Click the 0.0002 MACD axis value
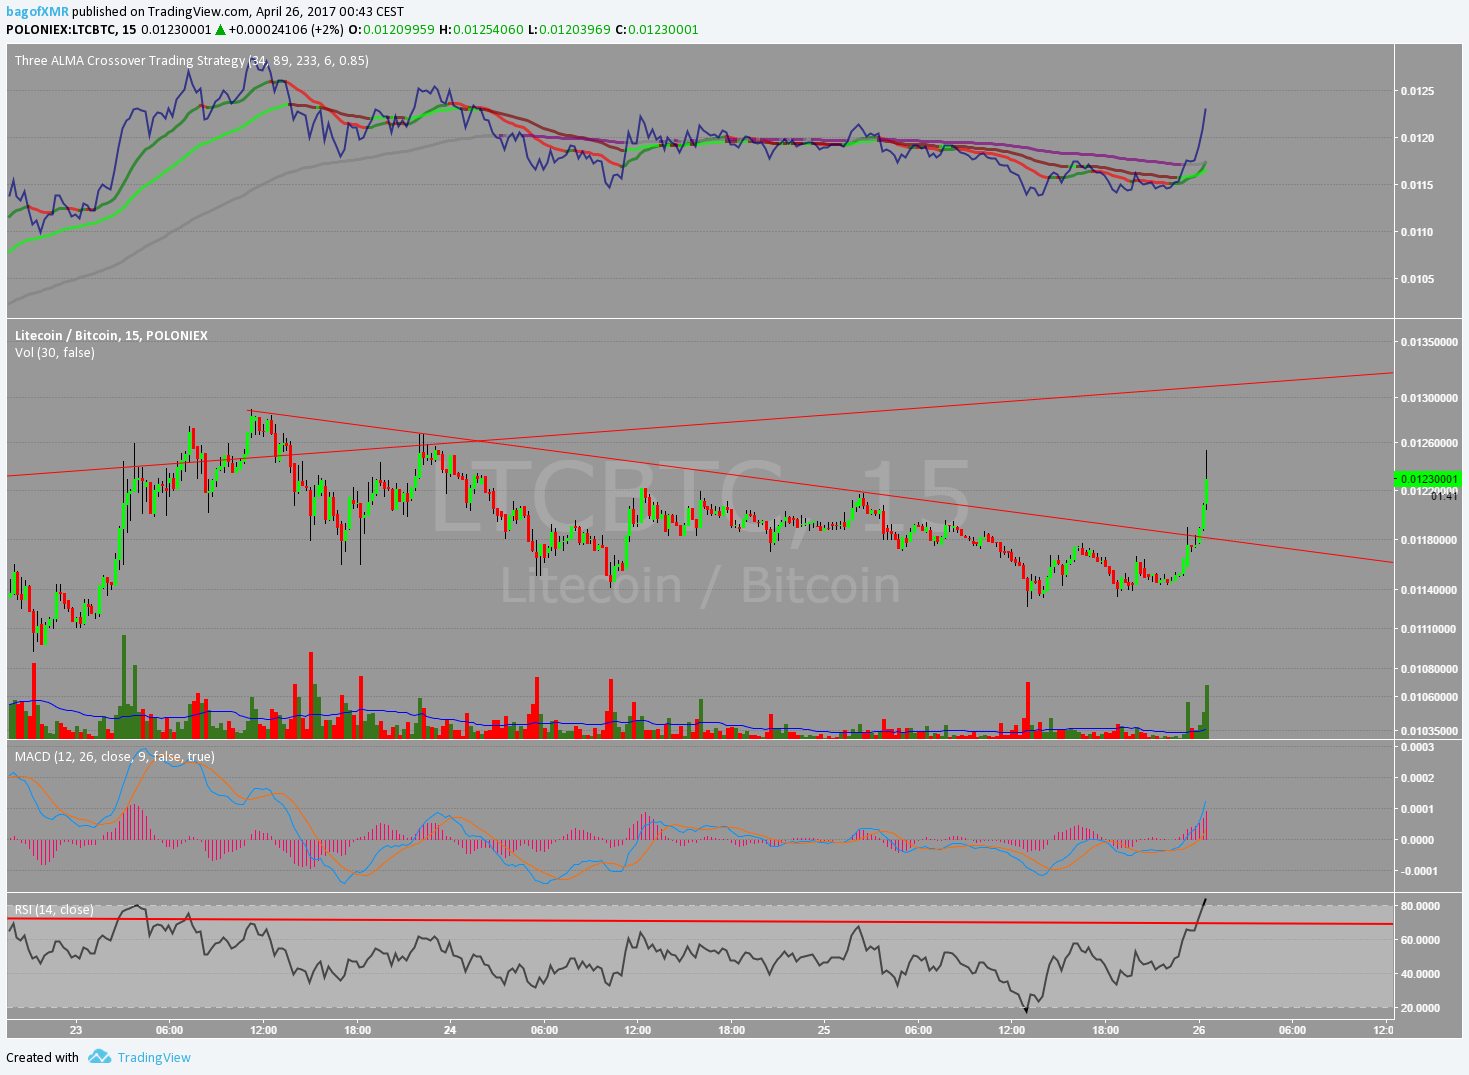 (1417, 778)
